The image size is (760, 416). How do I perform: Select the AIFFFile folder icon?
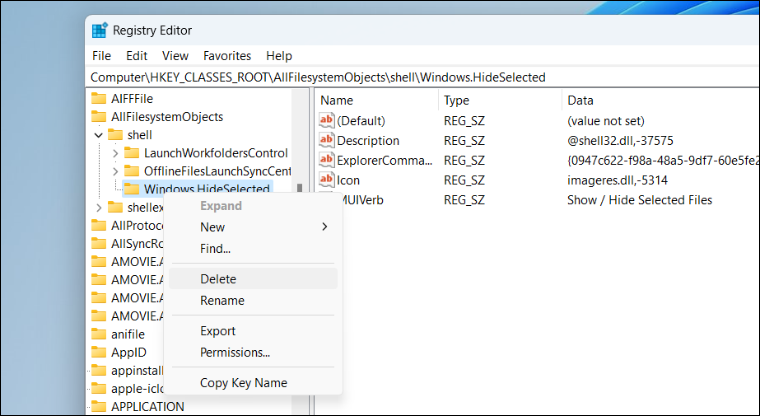(x=99, y=98)
